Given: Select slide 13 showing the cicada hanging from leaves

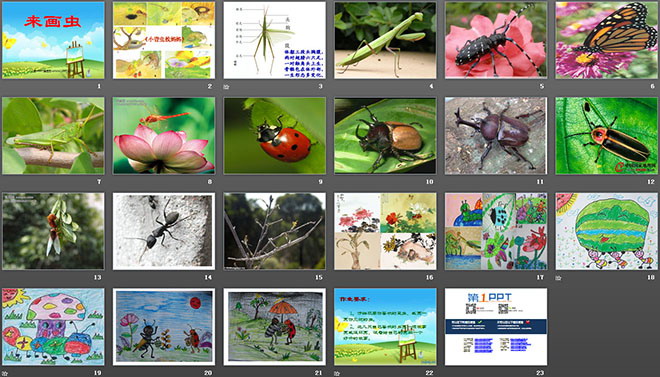Looking at the screenshot, I should click(x=53, y=231).
